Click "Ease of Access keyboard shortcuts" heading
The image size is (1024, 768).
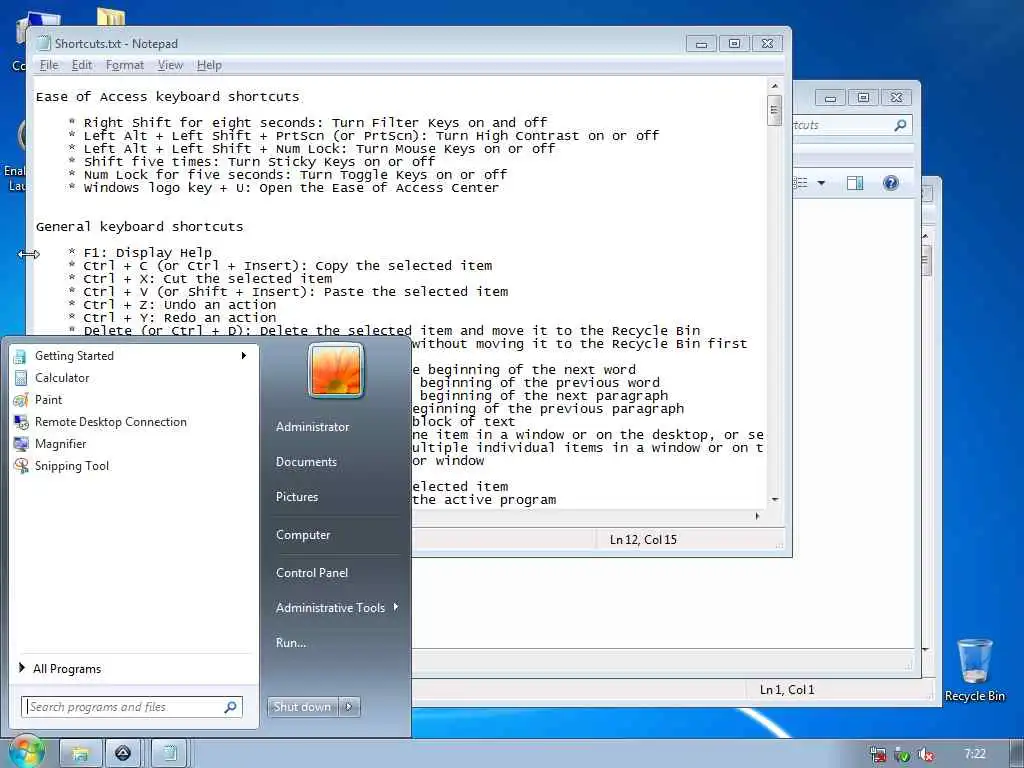pos(168,97)
